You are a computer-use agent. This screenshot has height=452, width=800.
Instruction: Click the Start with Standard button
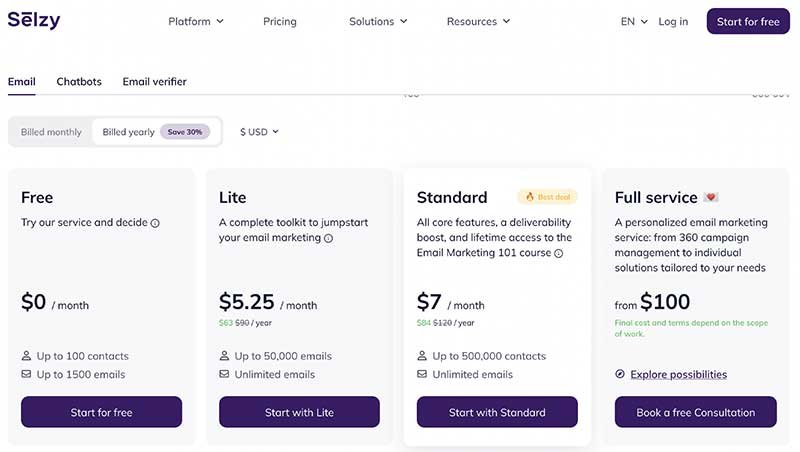coord(497,412)
